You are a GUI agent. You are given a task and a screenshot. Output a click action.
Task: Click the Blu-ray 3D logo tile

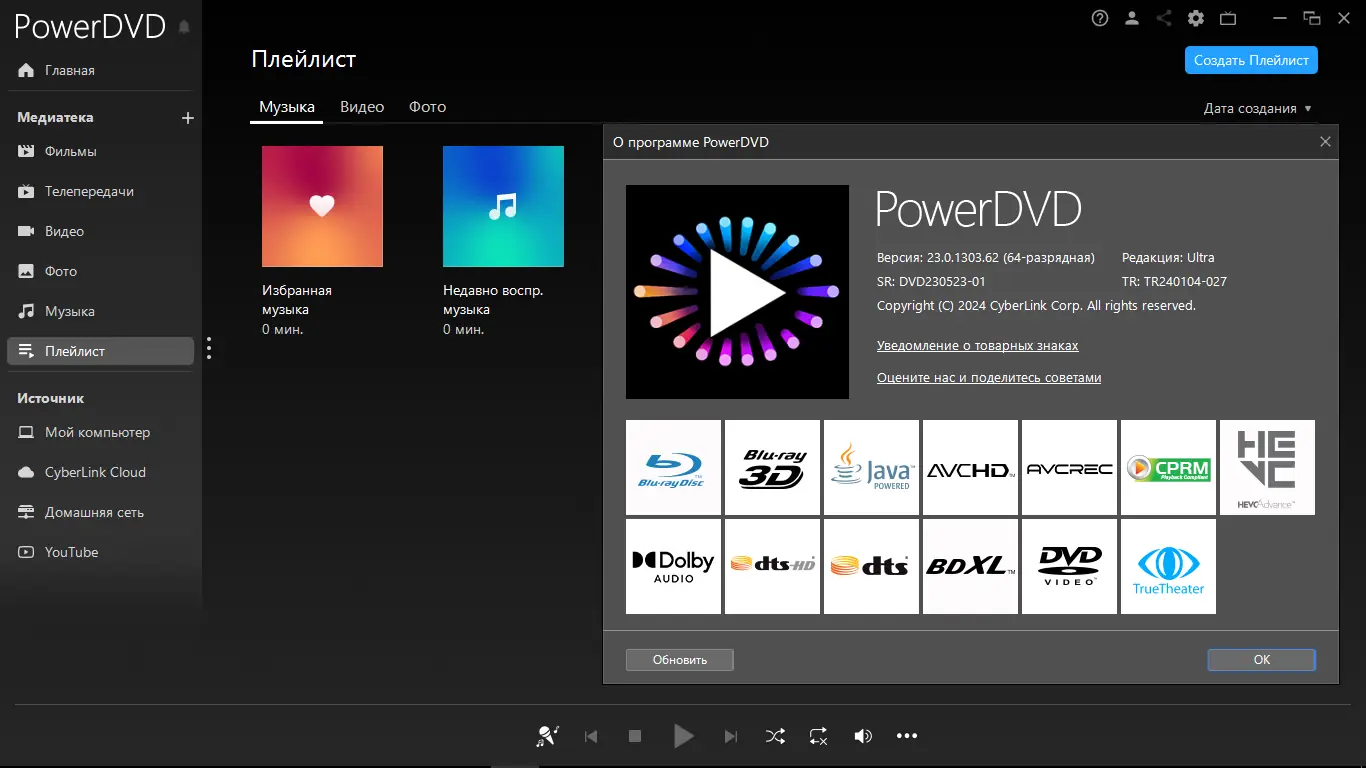772,467
